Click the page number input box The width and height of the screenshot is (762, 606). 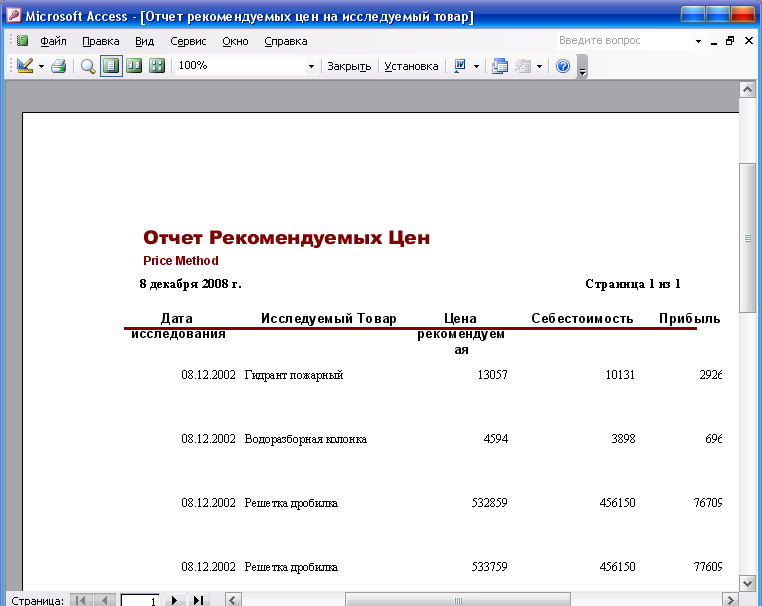(140, 601)
